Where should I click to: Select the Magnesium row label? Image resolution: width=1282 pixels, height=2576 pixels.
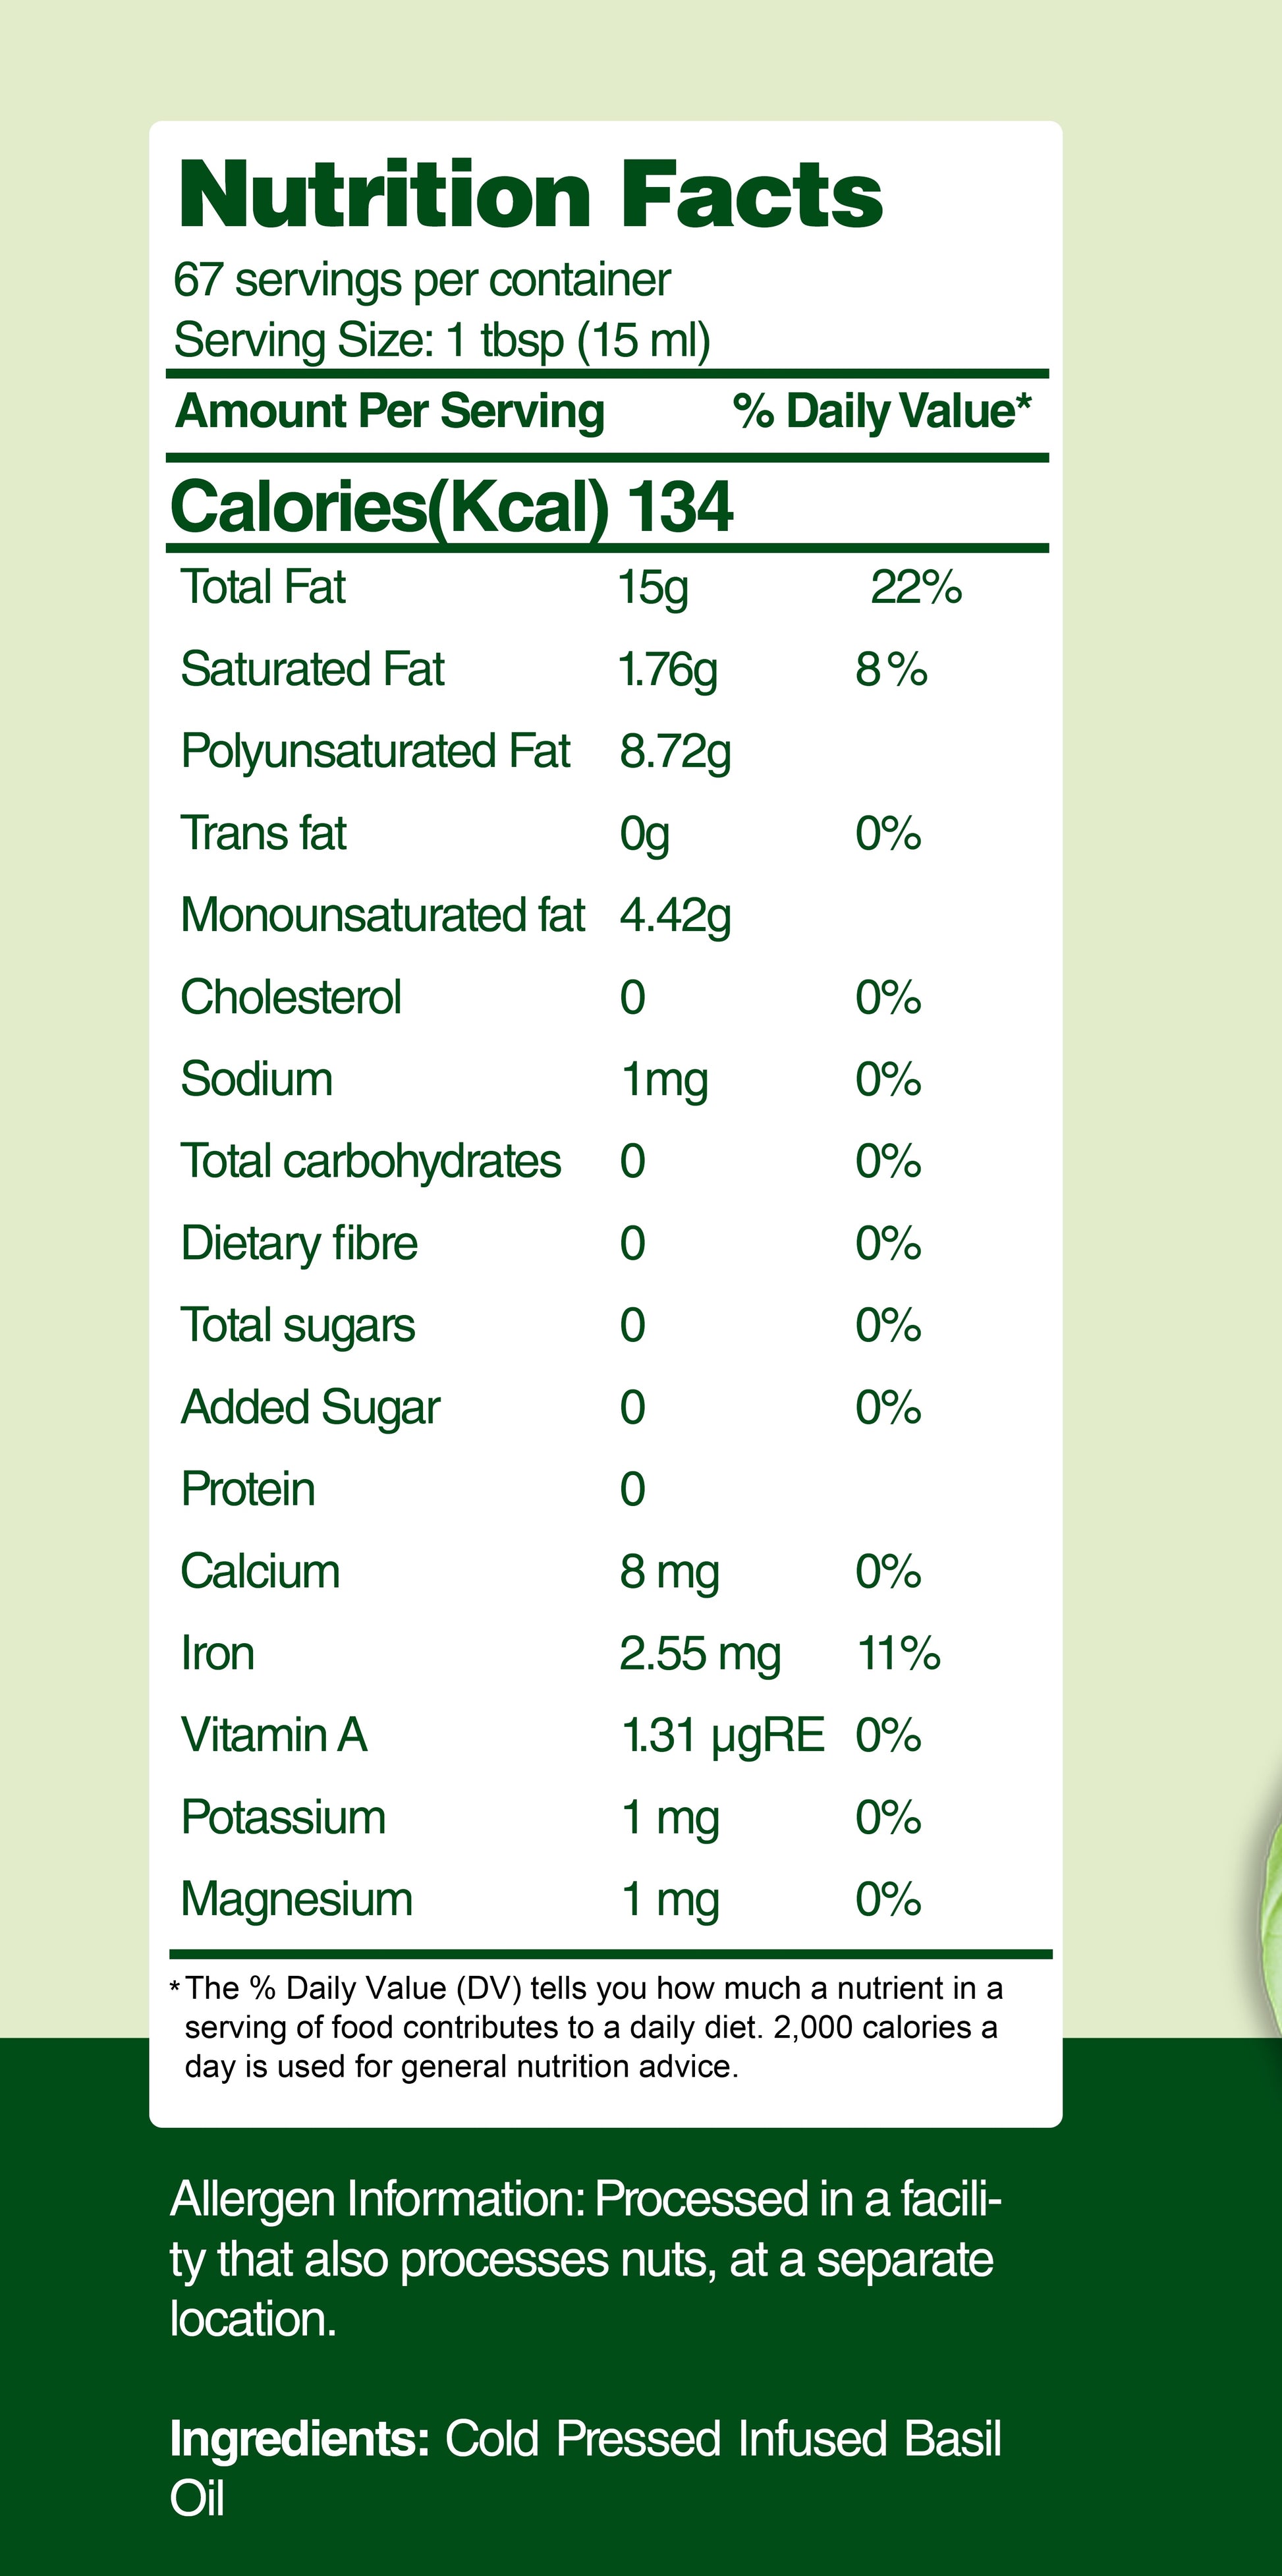pos(297,1900)
